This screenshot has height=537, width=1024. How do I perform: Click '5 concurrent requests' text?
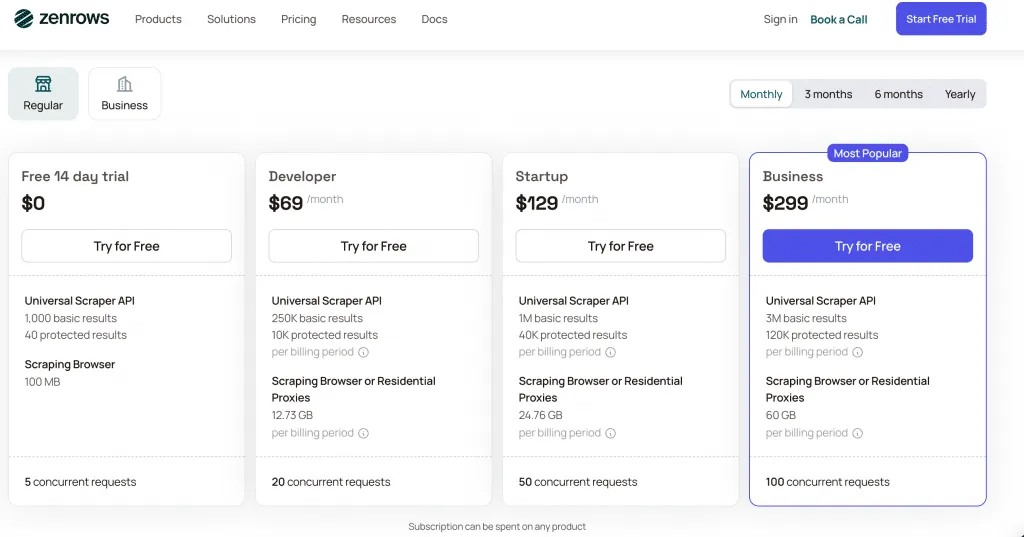[x=80, y=482]
